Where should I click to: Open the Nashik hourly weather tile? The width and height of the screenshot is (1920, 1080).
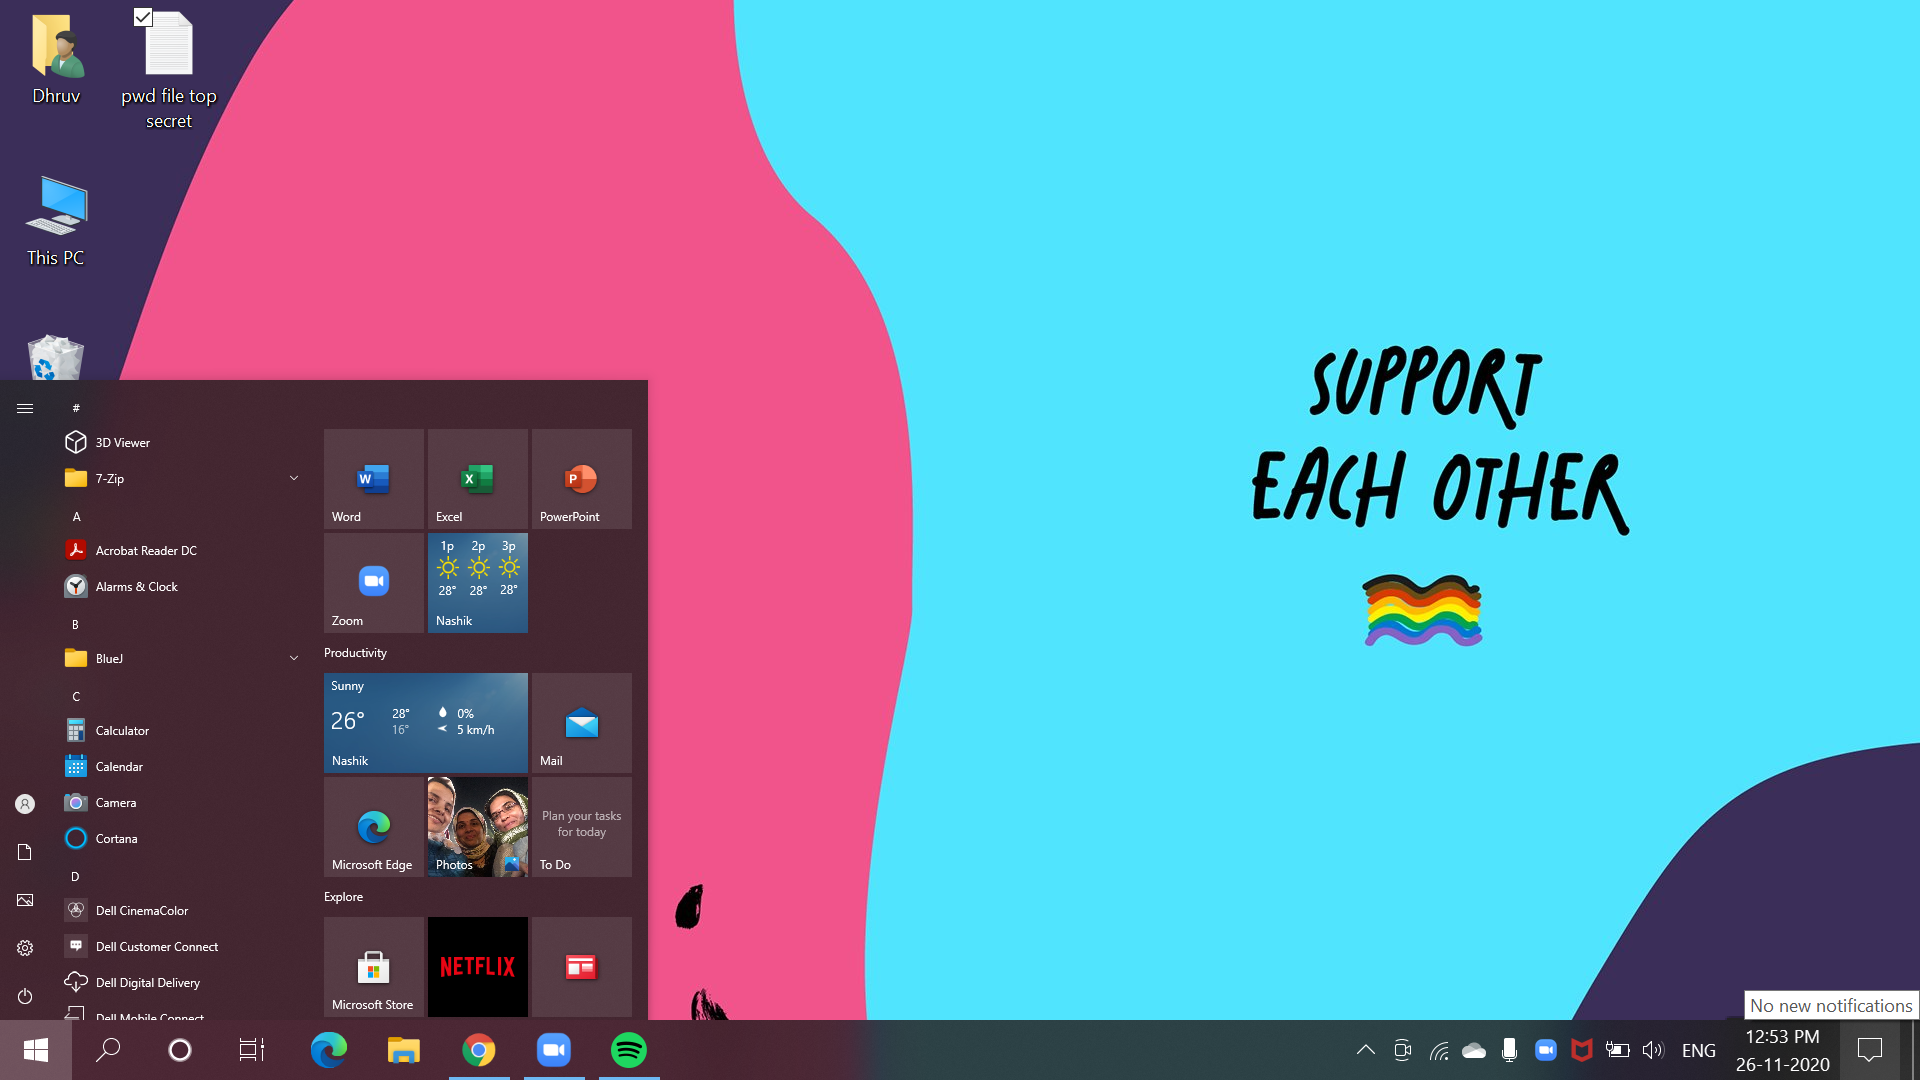[478, 583]
